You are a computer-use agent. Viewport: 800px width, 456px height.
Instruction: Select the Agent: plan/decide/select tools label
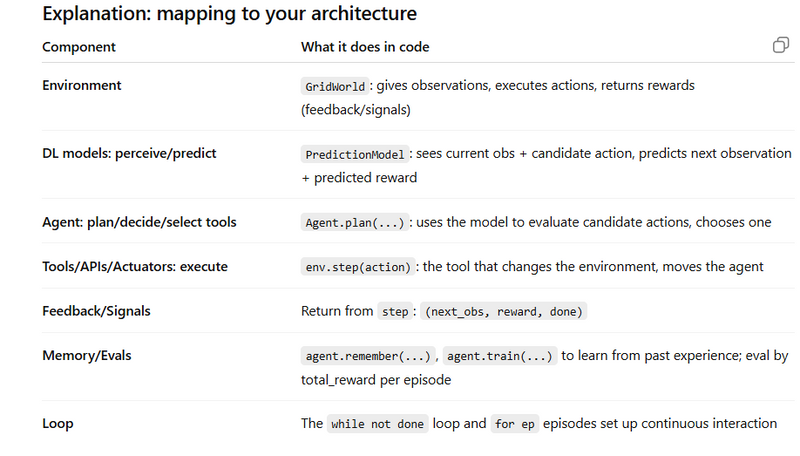[x=139, y=222]
